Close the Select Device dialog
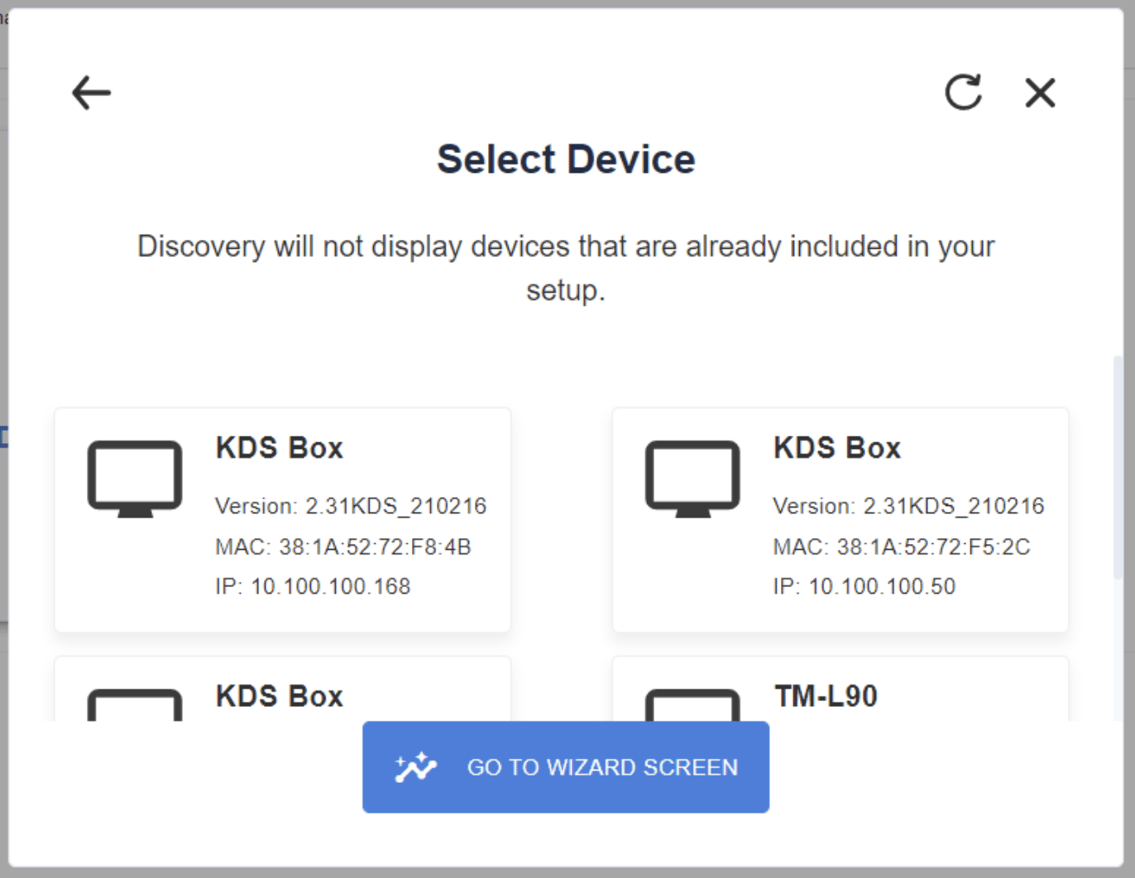 tap(1040, 93)
